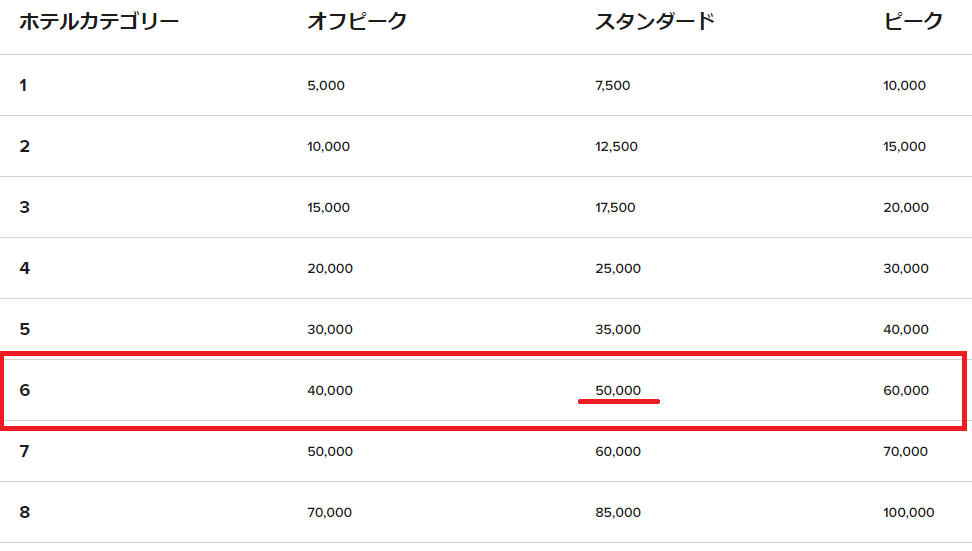The image size is (972, 551).
Task: Click the ピーク column header
Action: pos(913,21)
